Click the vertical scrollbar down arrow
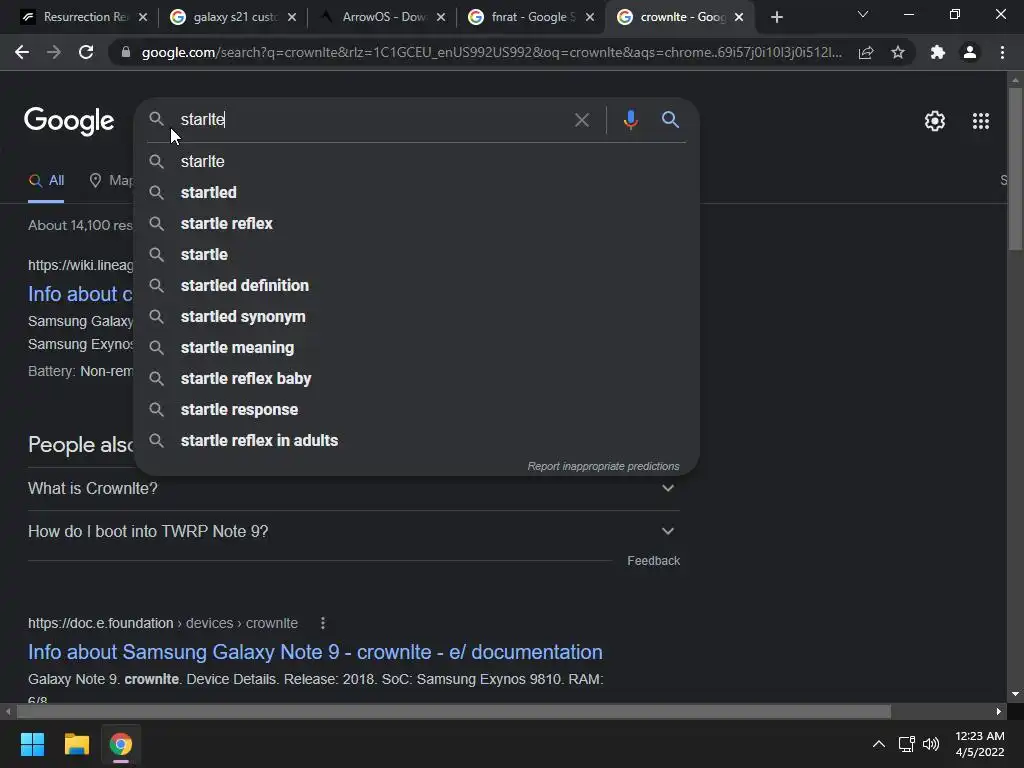 (1015, 694)
